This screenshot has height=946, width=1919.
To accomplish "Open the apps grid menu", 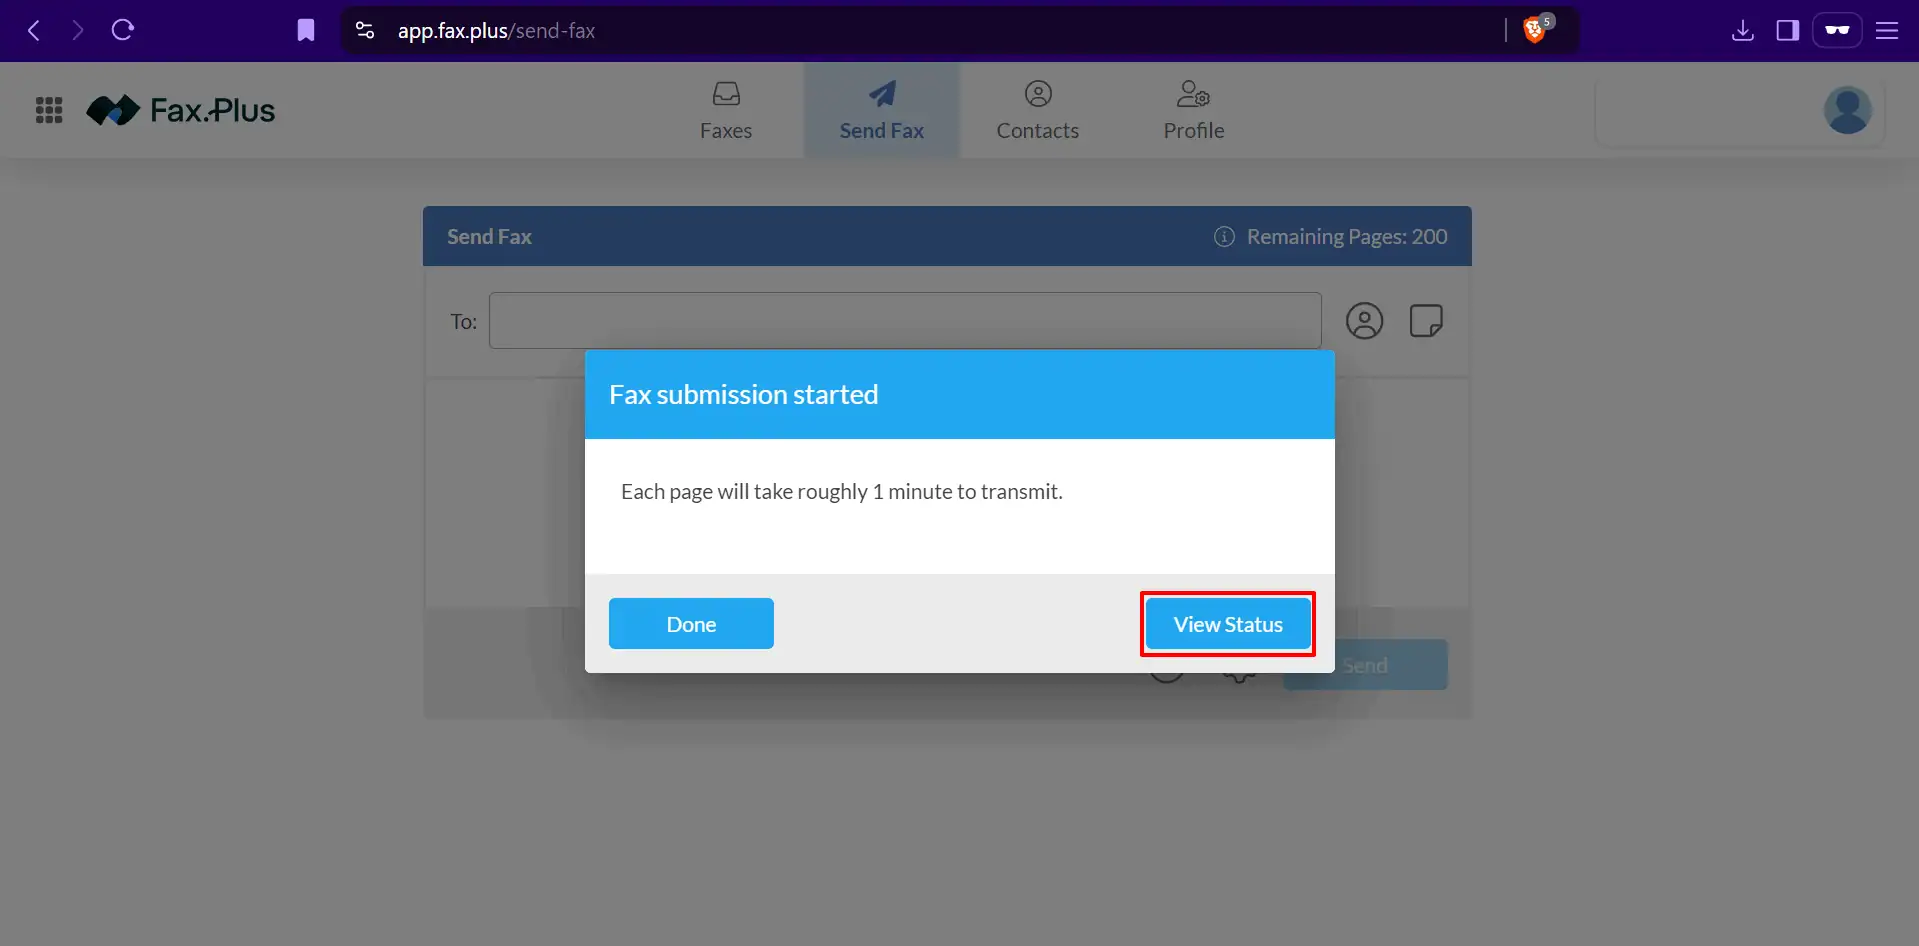I will tap(49, 110).
